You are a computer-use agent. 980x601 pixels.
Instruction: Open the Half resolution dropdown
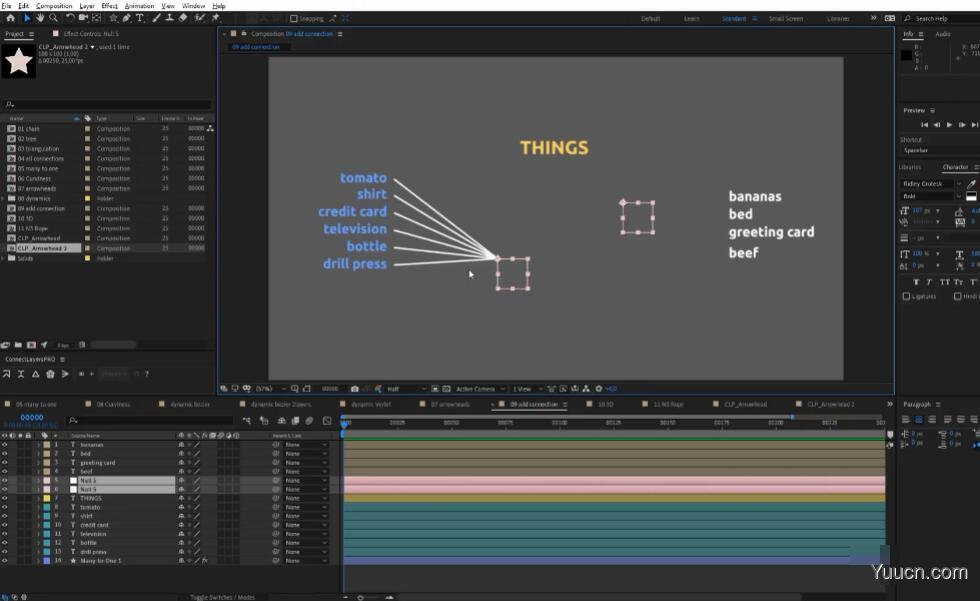click(406, 389)
